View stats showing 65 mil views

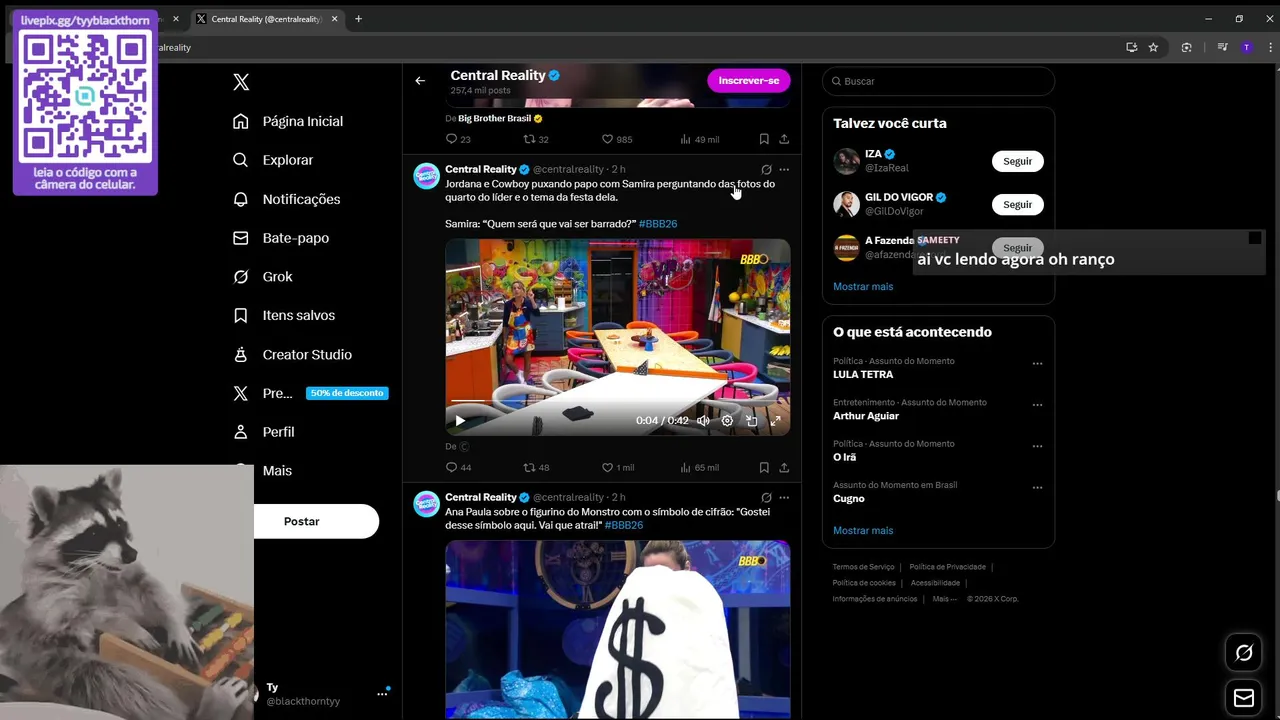point(699,467)
